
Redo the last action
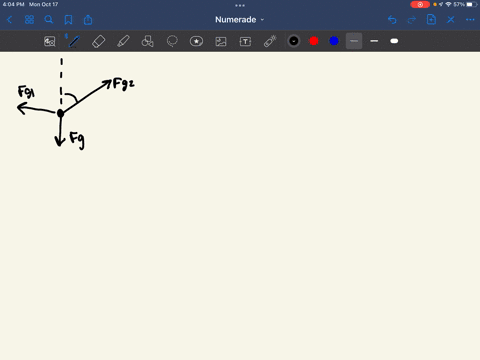point(412,20)
